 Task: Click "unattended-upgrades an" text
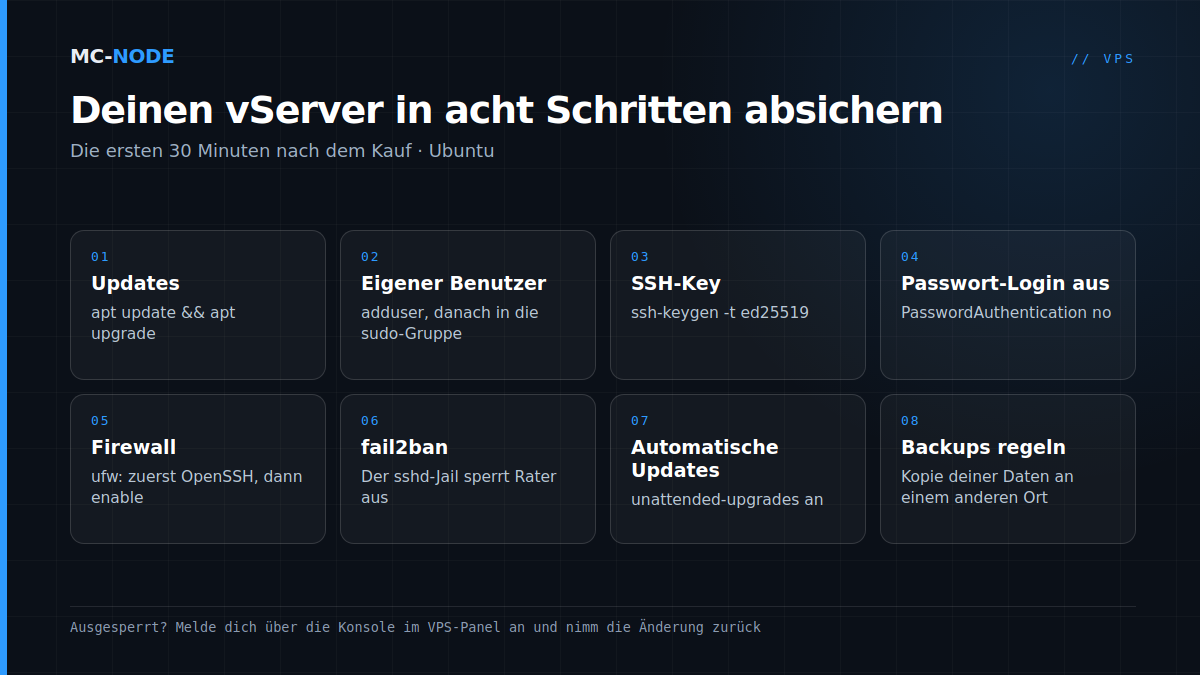(727, 499)
